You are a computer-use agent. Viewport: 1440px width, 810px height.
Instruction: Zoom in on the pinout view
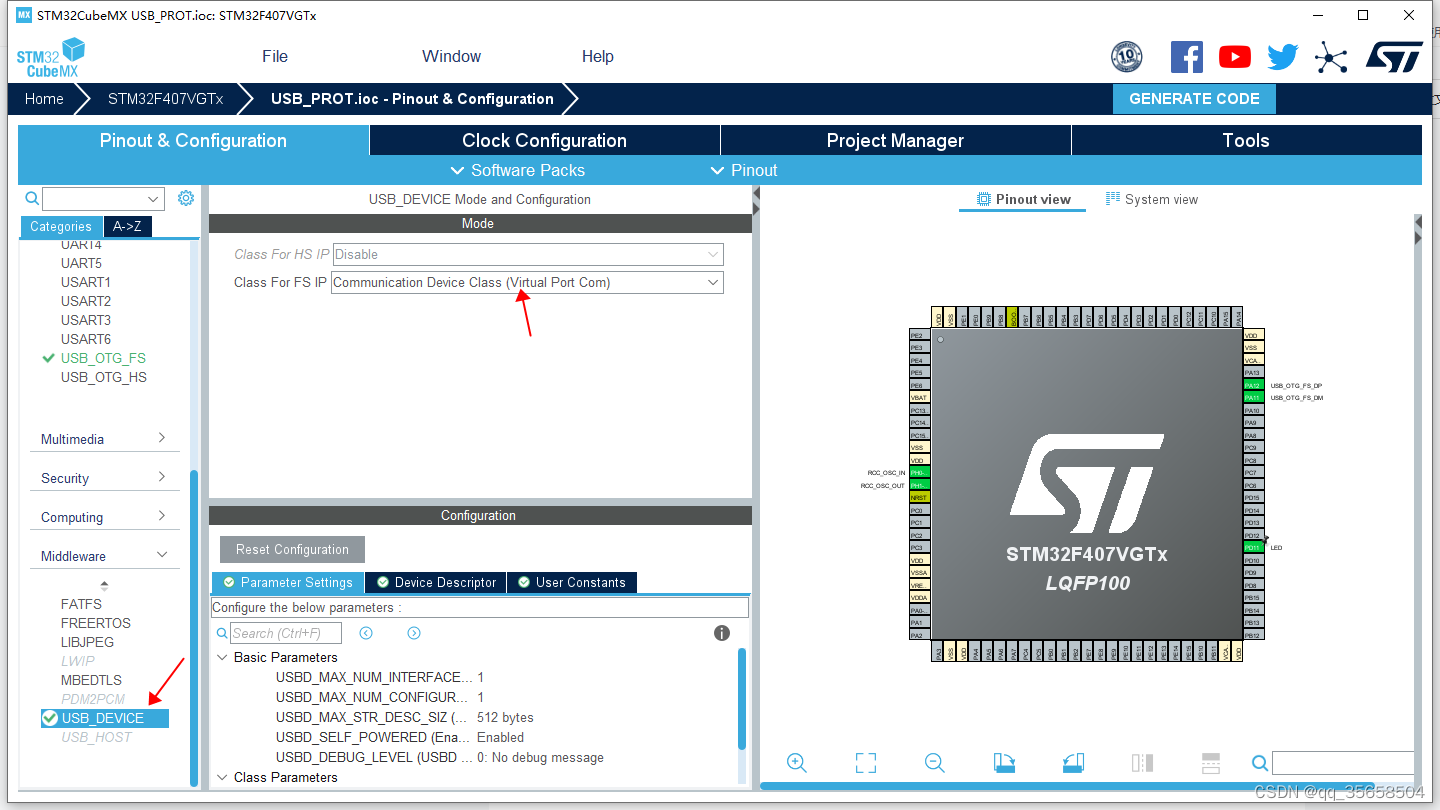click(796, 762)
